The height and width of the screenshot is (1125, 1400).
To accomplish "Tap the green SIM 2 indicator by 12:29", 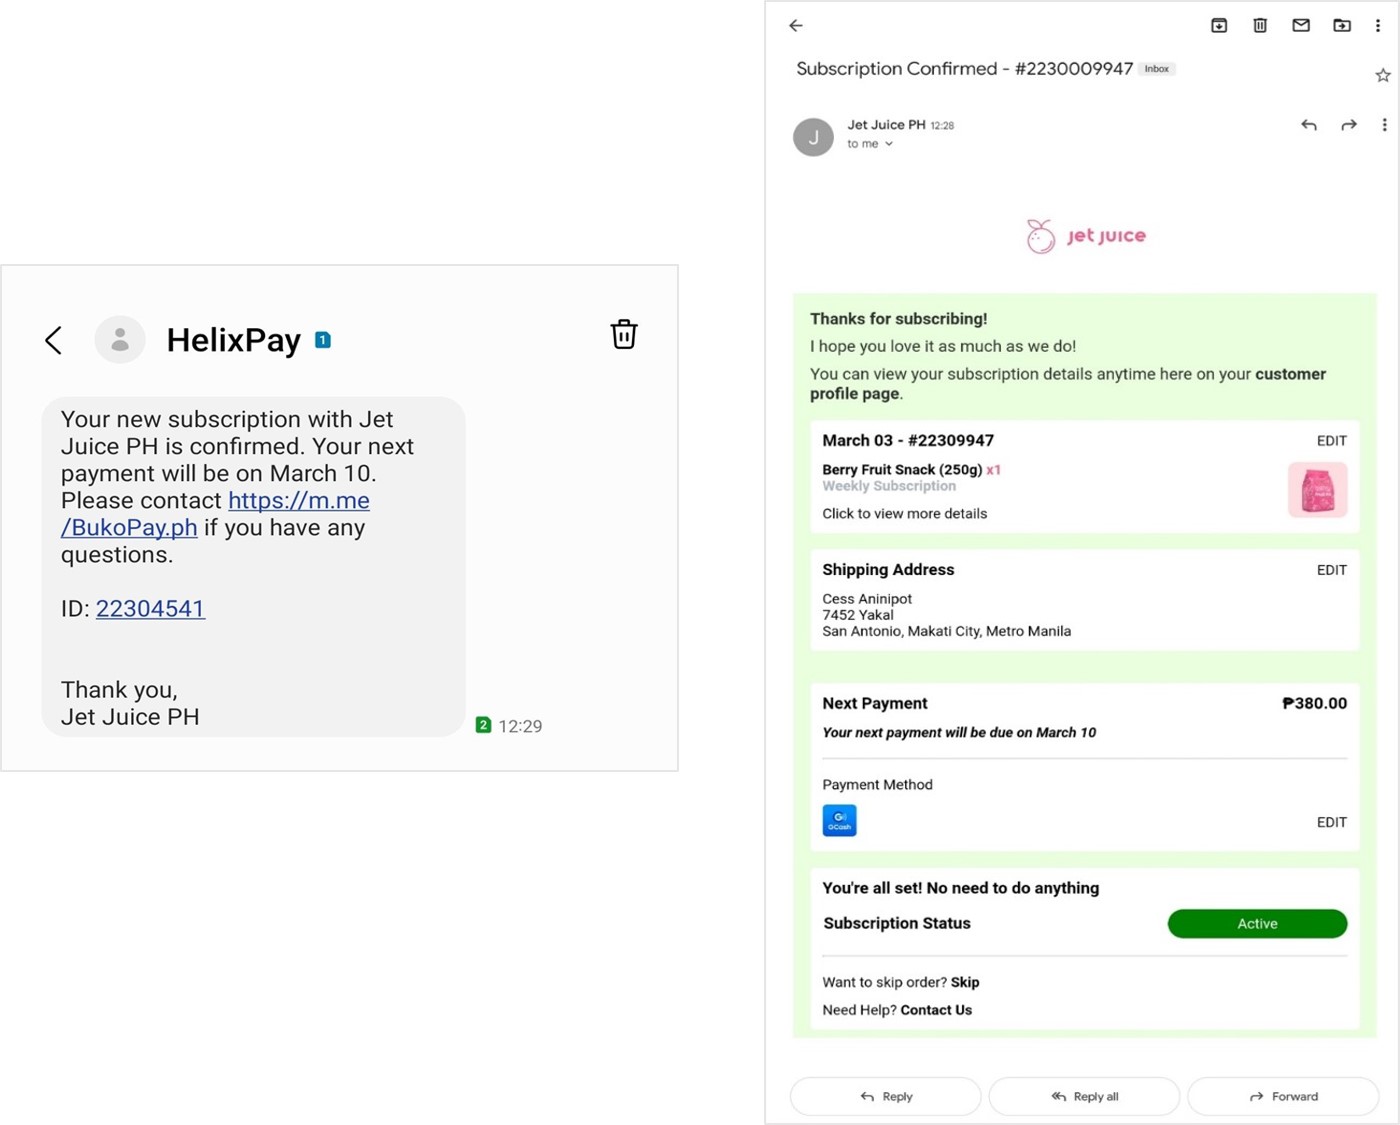I will click(x=483, y=725).
